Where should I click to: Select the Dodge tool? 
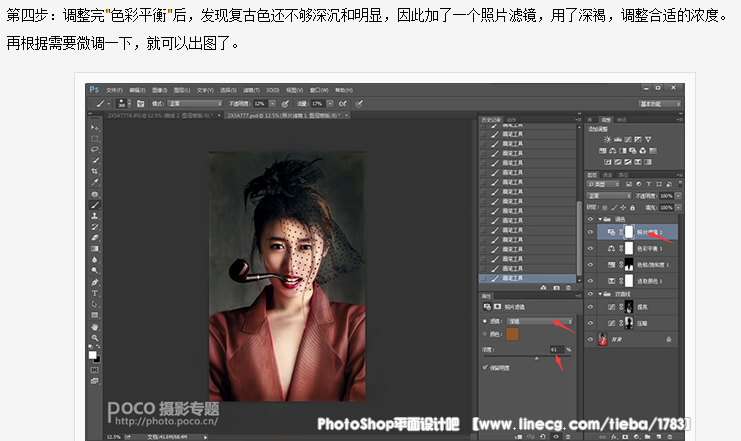(95, 270)
